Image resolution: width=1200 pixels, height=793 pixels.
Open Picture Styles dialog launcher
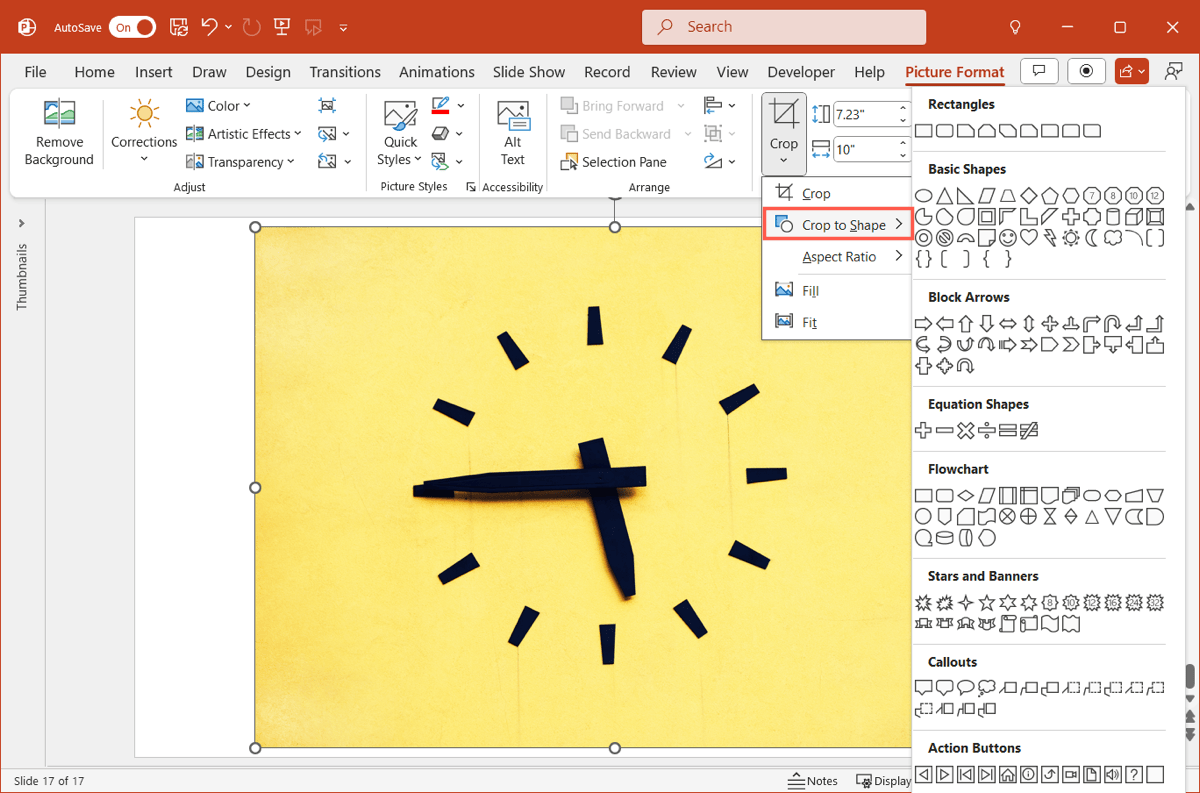(471, 187)
